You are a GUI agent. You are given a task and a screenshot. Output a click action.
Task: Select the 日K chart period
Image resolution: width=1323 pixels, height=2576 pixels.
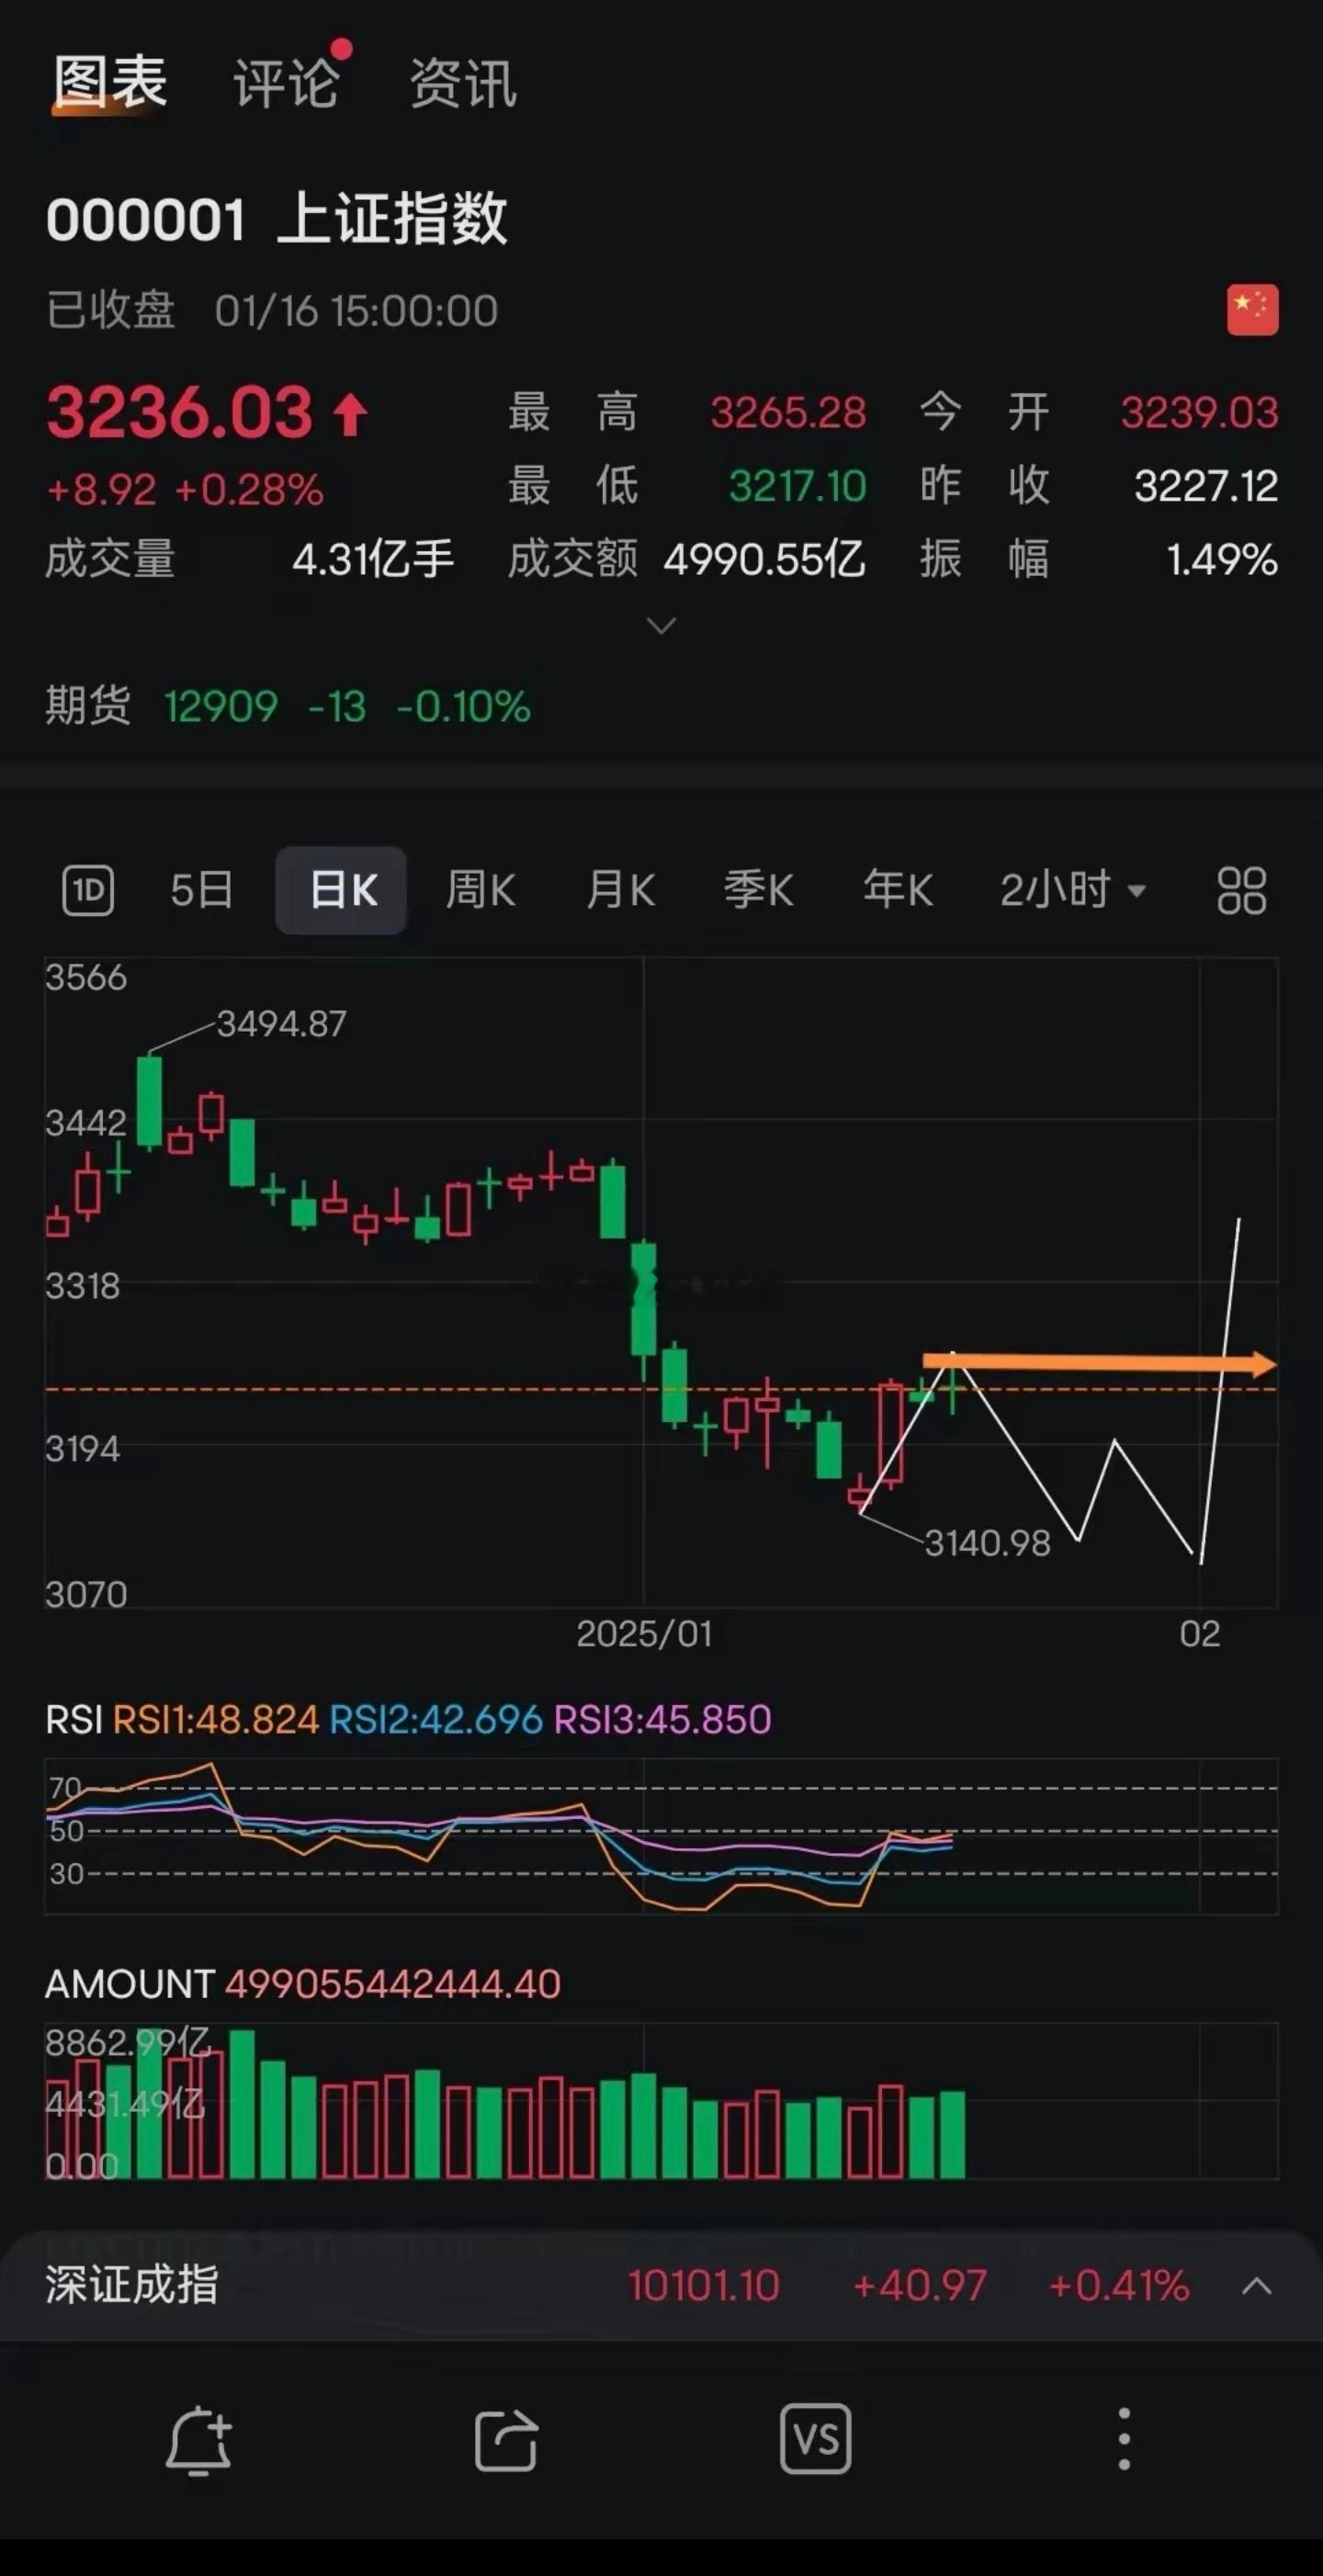click(x=341, y=890)
